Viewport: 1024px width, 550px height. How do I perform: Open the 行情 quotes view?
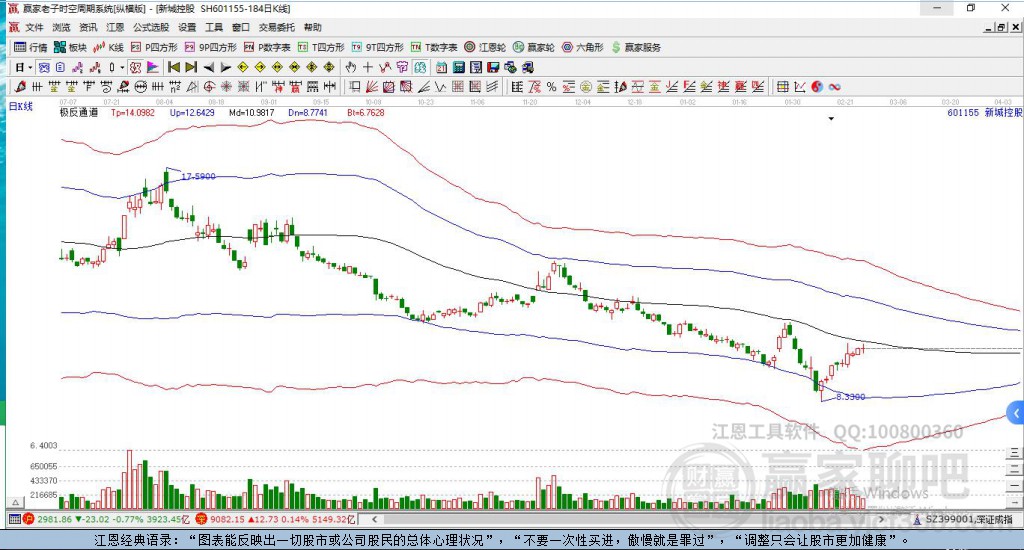(x=31, y=47)
